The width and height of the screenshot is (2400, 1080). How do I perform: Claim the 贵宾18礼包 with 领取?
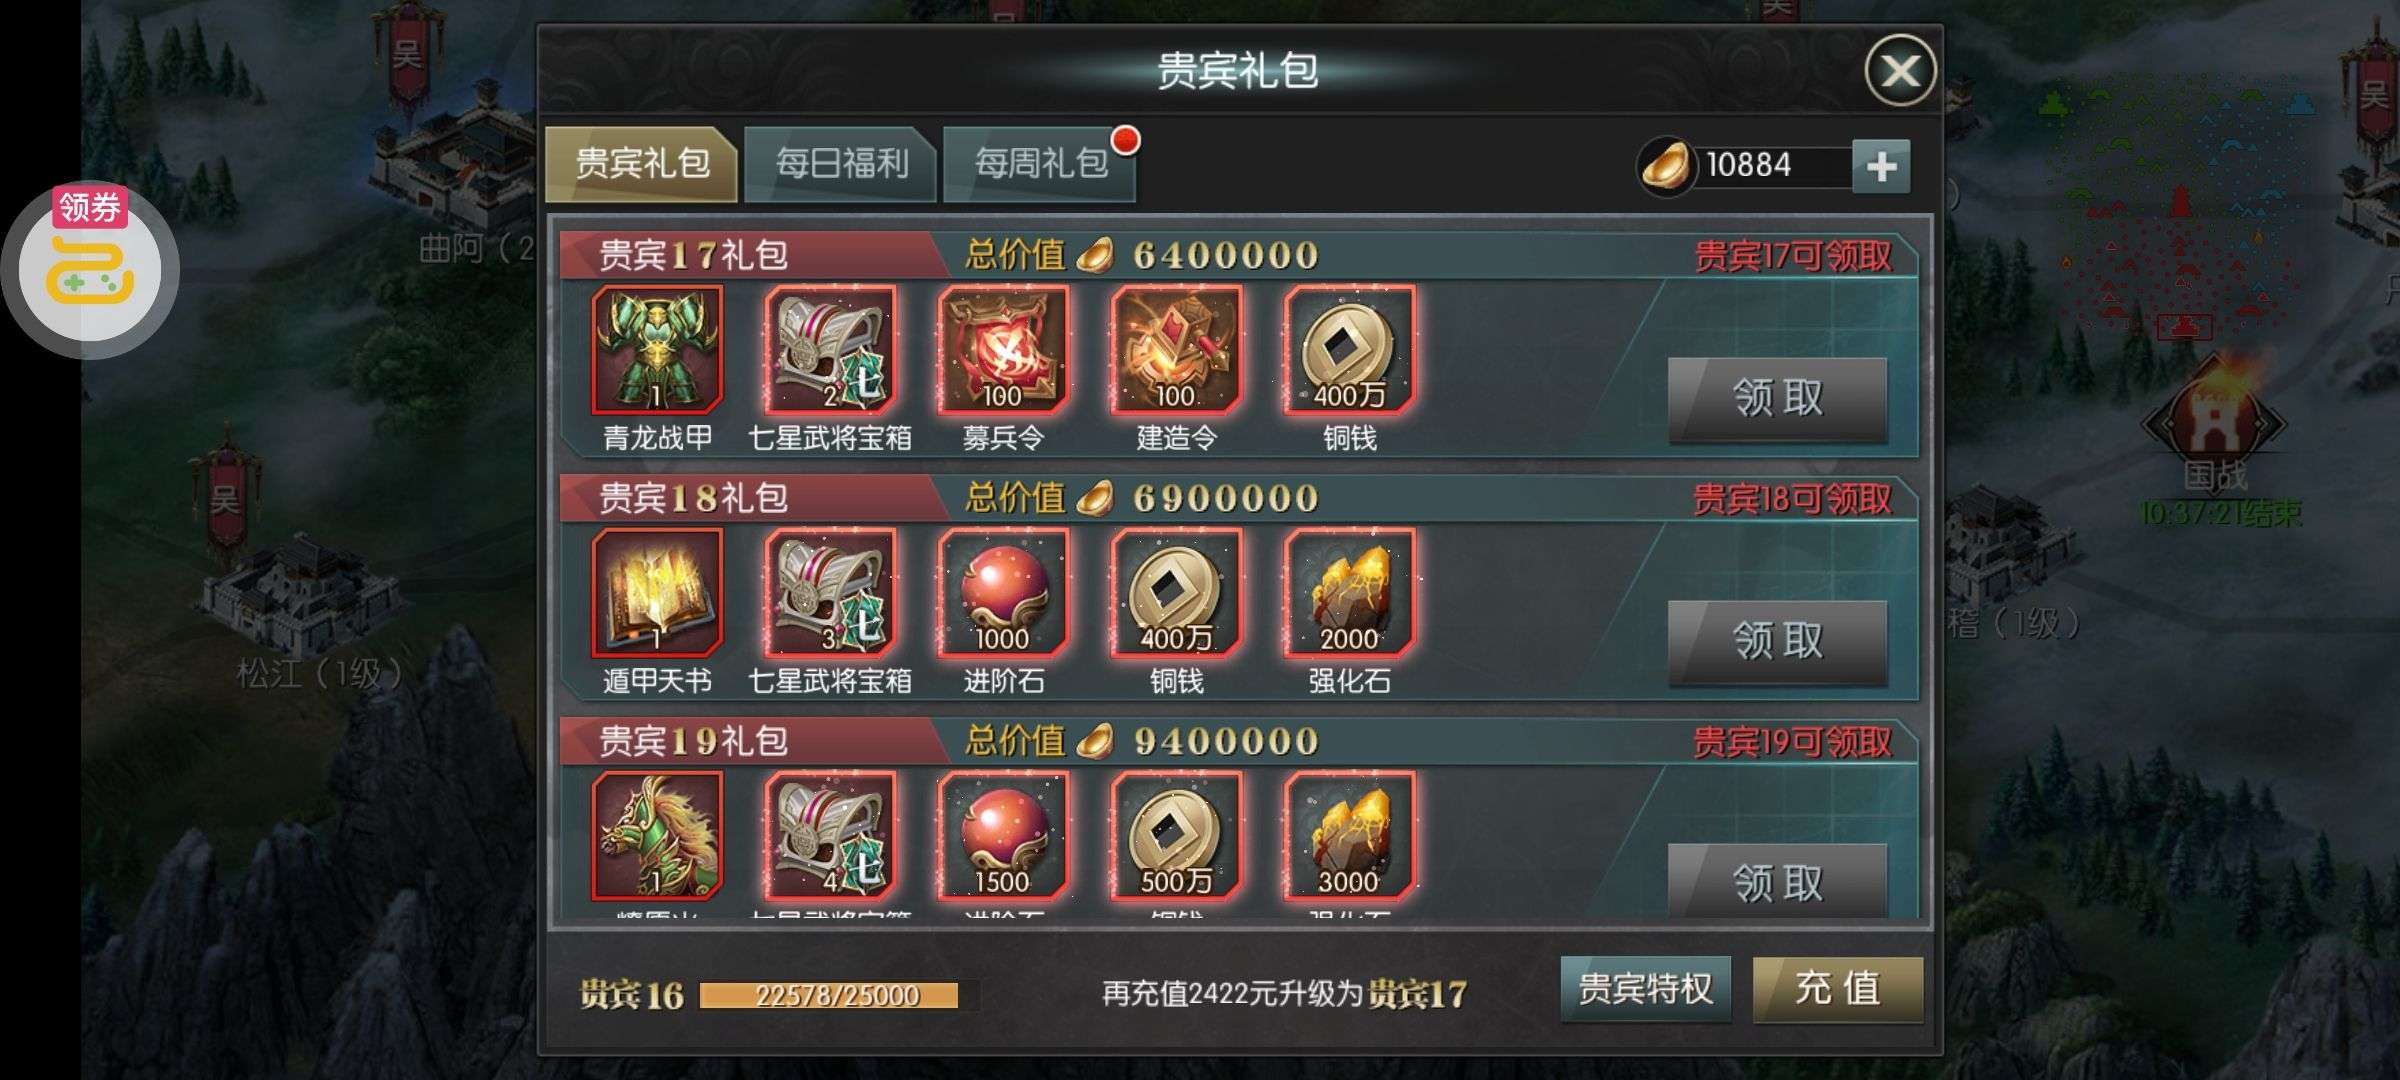tap(1777, 642)
